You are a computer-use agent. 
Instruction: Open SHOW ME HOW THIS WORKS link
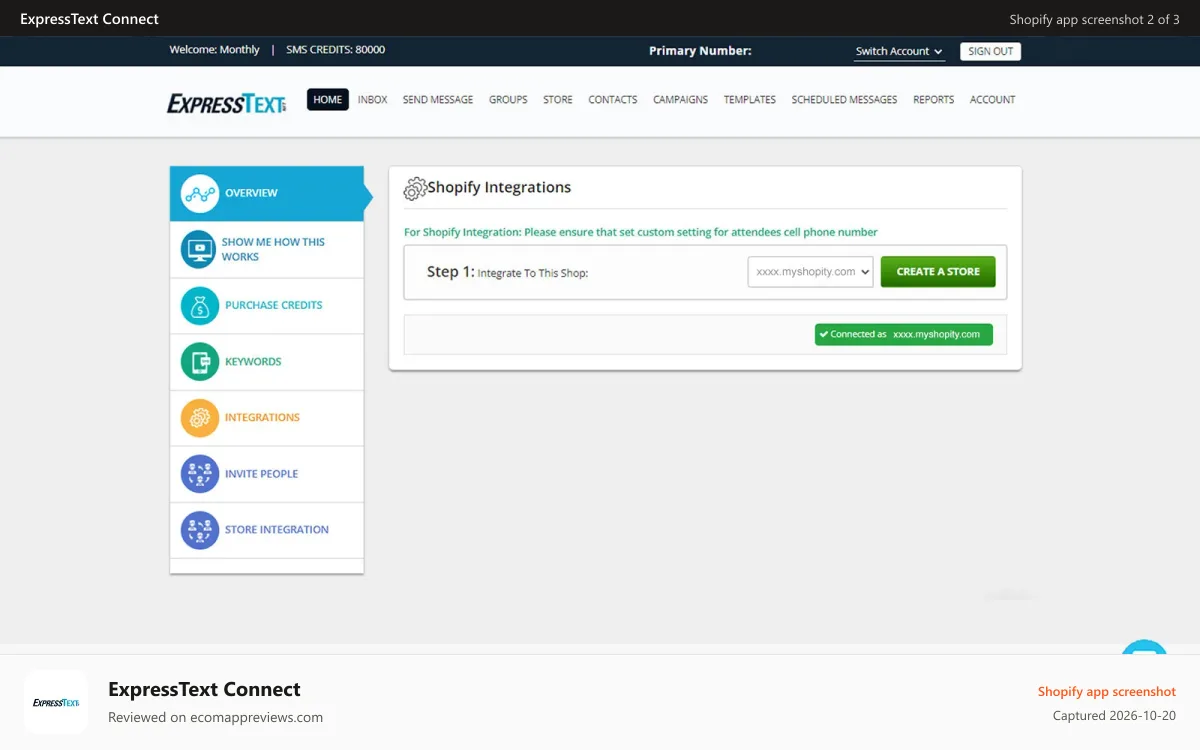[x=273, y=249]
